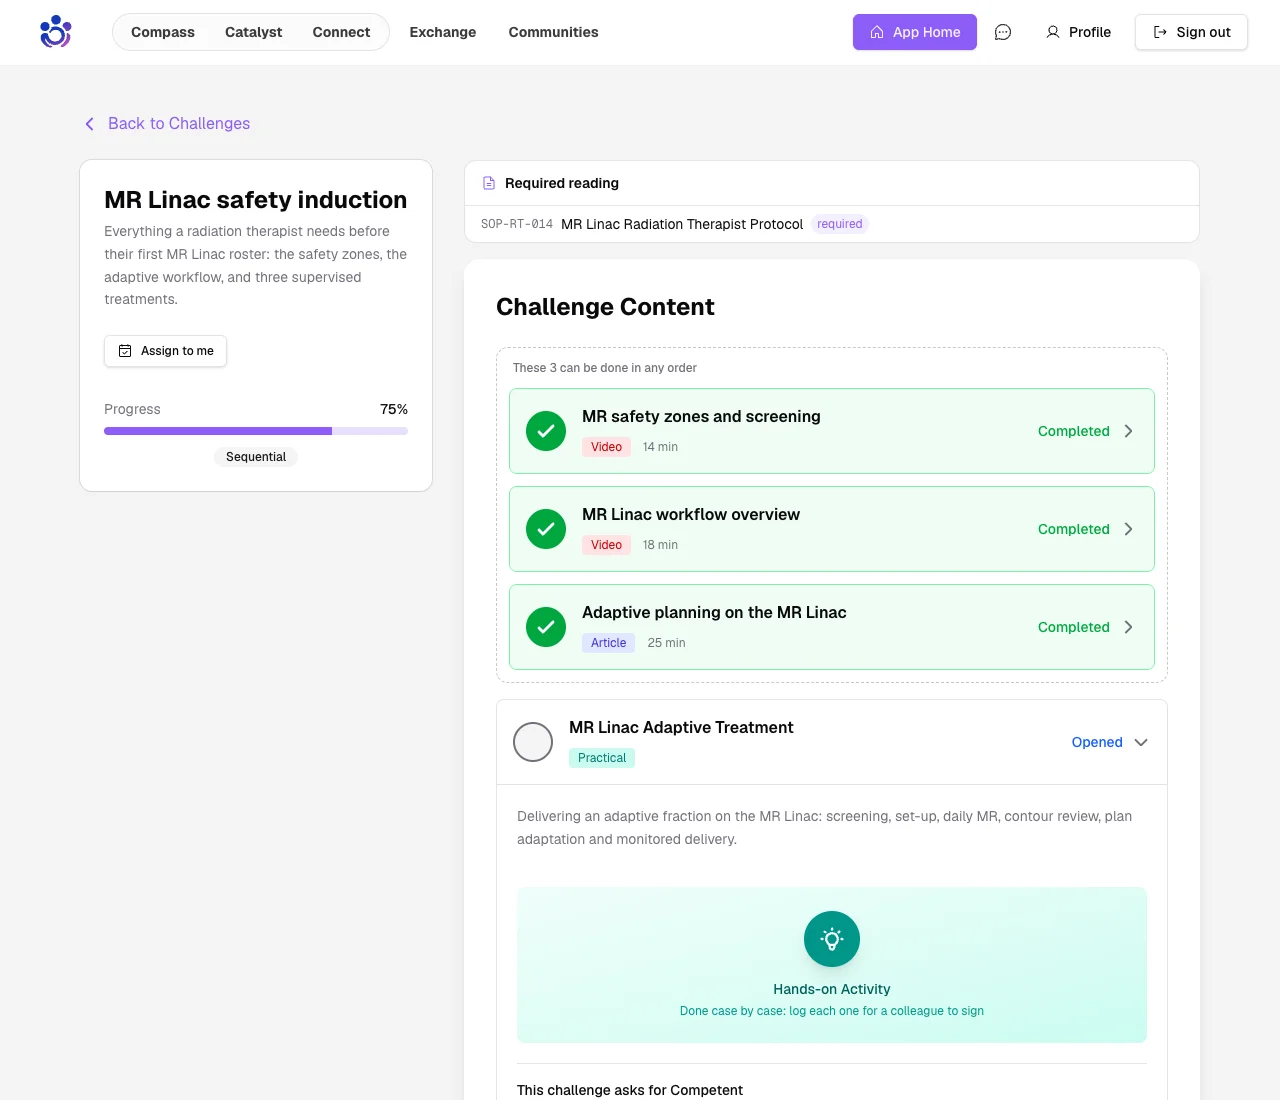Open the Adaptive planning on the MR Linac chevron
Viewport: 1280px width, 1100px height.
click(x=1128, y=627)
